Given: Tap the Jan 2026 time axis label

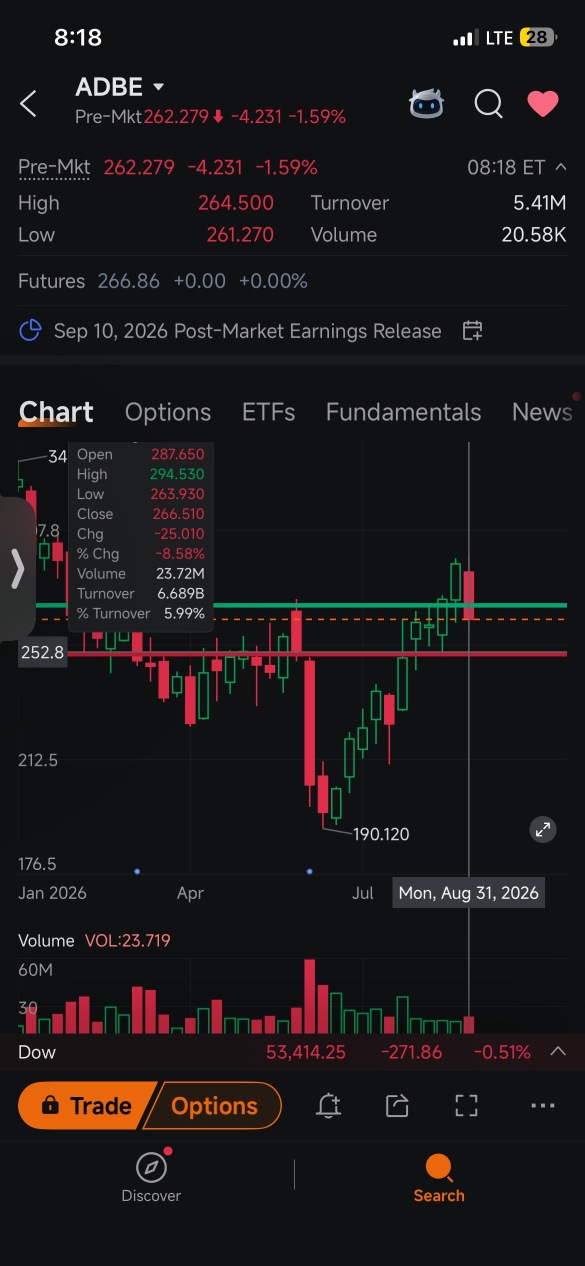Looking at the screenshot, I should point(52,893).
